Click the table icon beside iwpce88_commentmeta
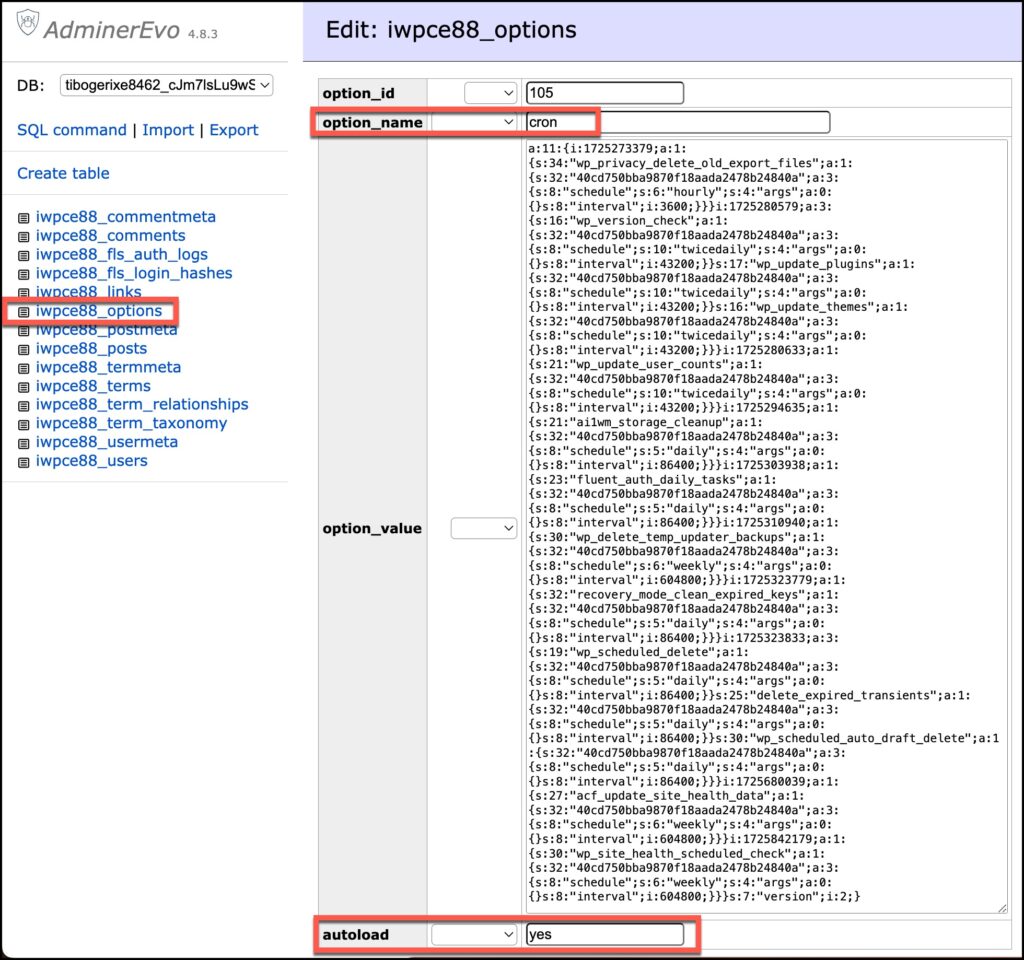 22,217
